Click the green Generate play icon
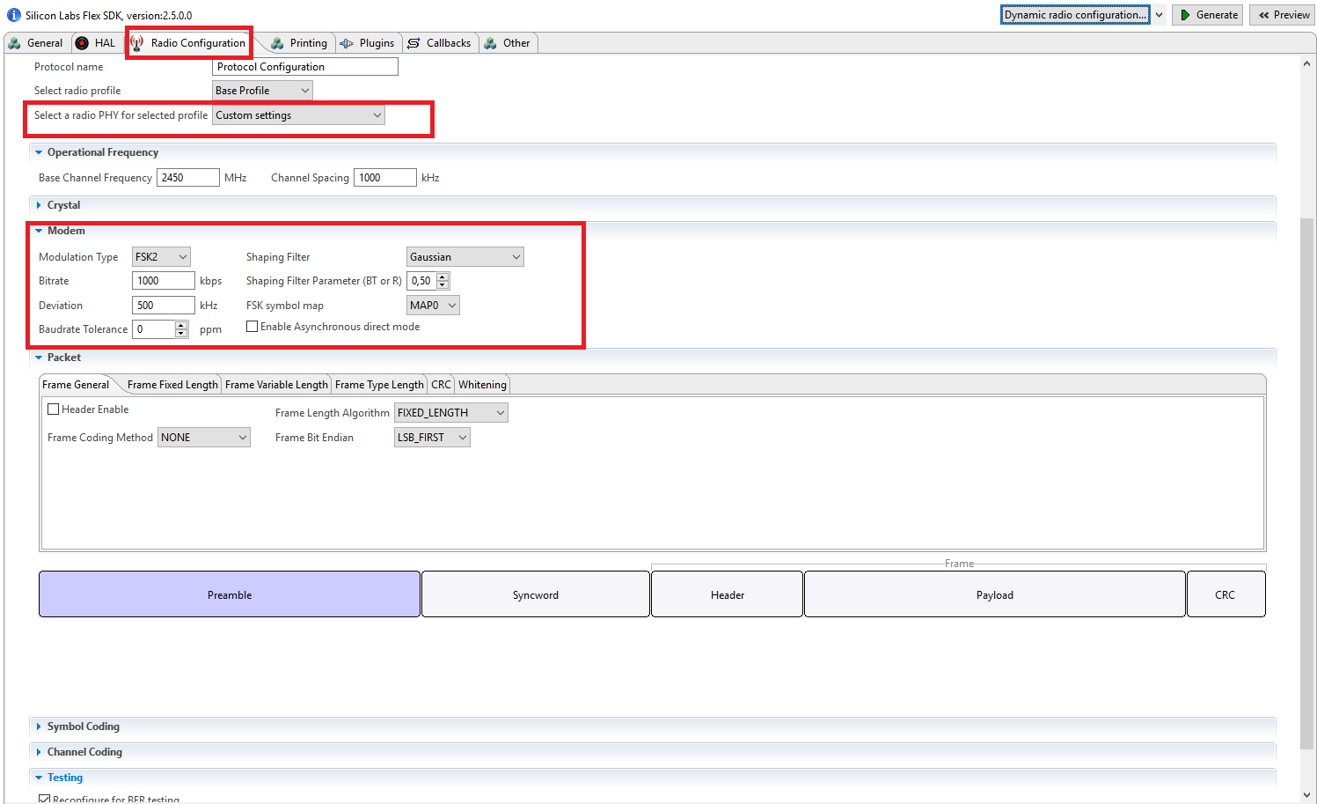Viewport: 1317px width, 804px height. click(x=1185, y=15)
